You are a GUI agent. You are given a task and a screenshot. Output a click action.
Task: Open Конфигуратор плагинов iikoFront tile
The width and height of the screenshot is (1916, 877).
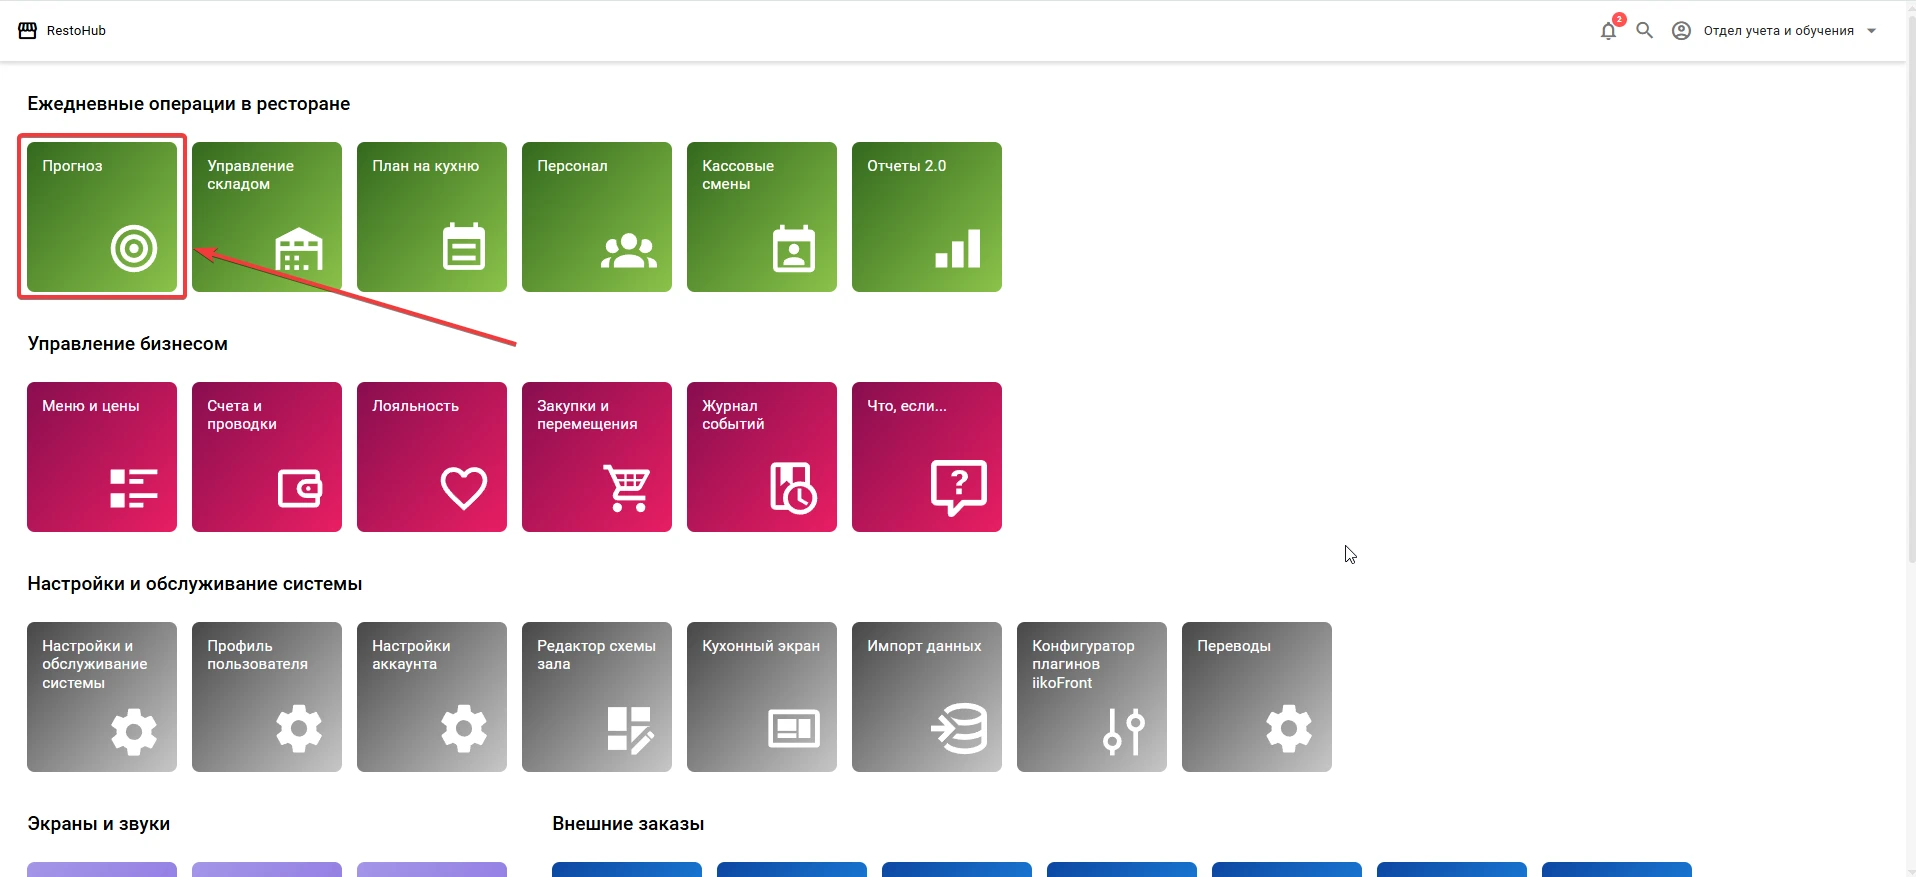(x=1092, y=697)
